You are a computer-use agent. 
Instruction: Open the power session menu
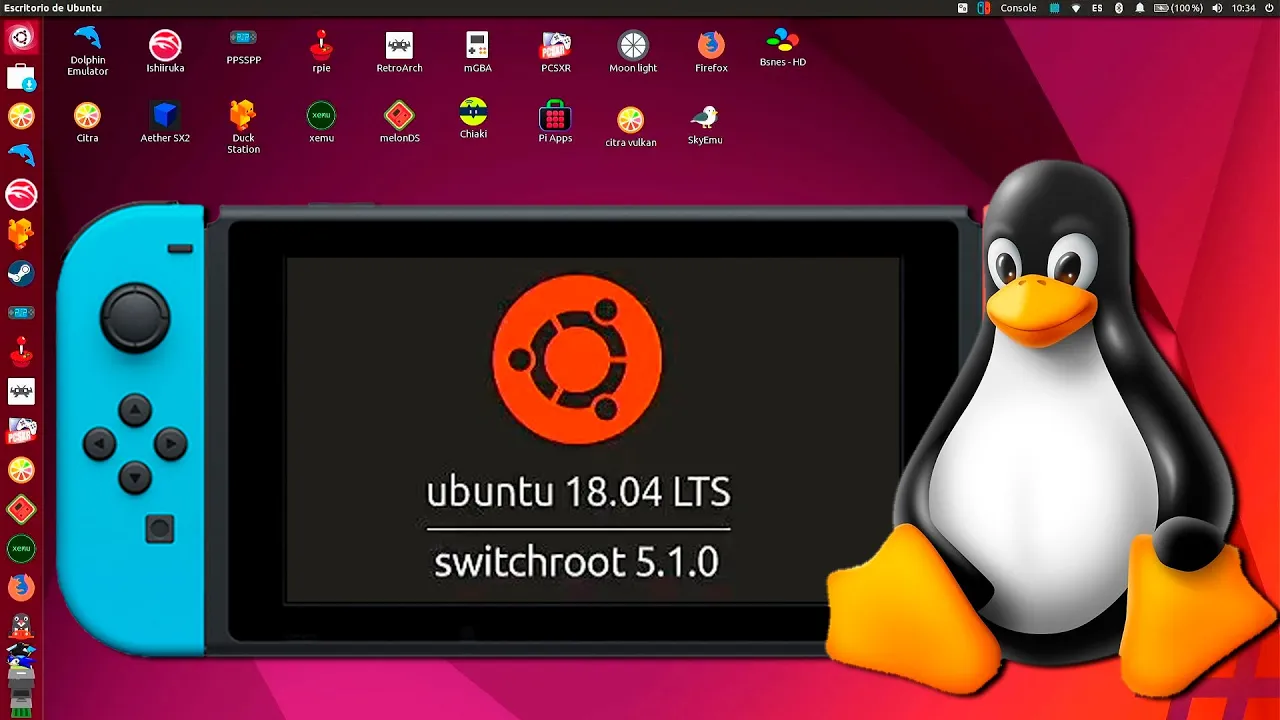(1268, 8)
